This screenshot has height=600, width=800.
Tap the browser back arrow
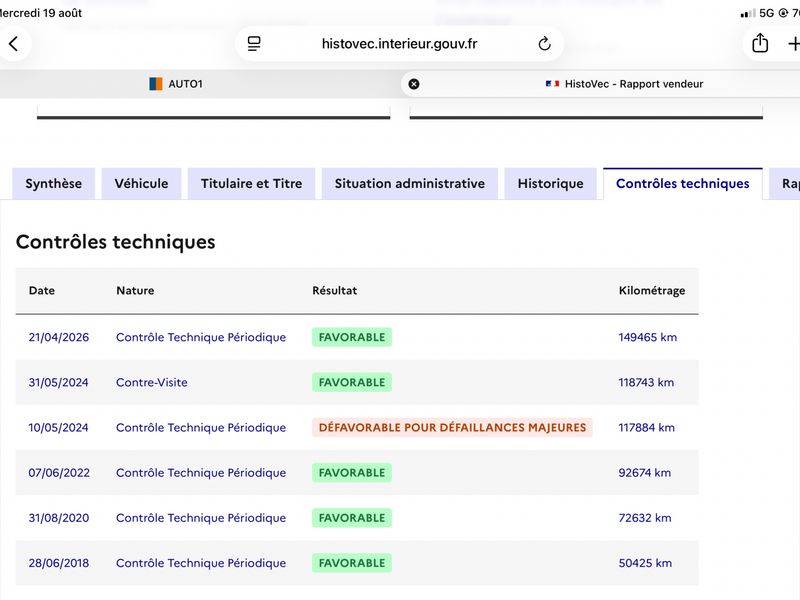[14, 44]
